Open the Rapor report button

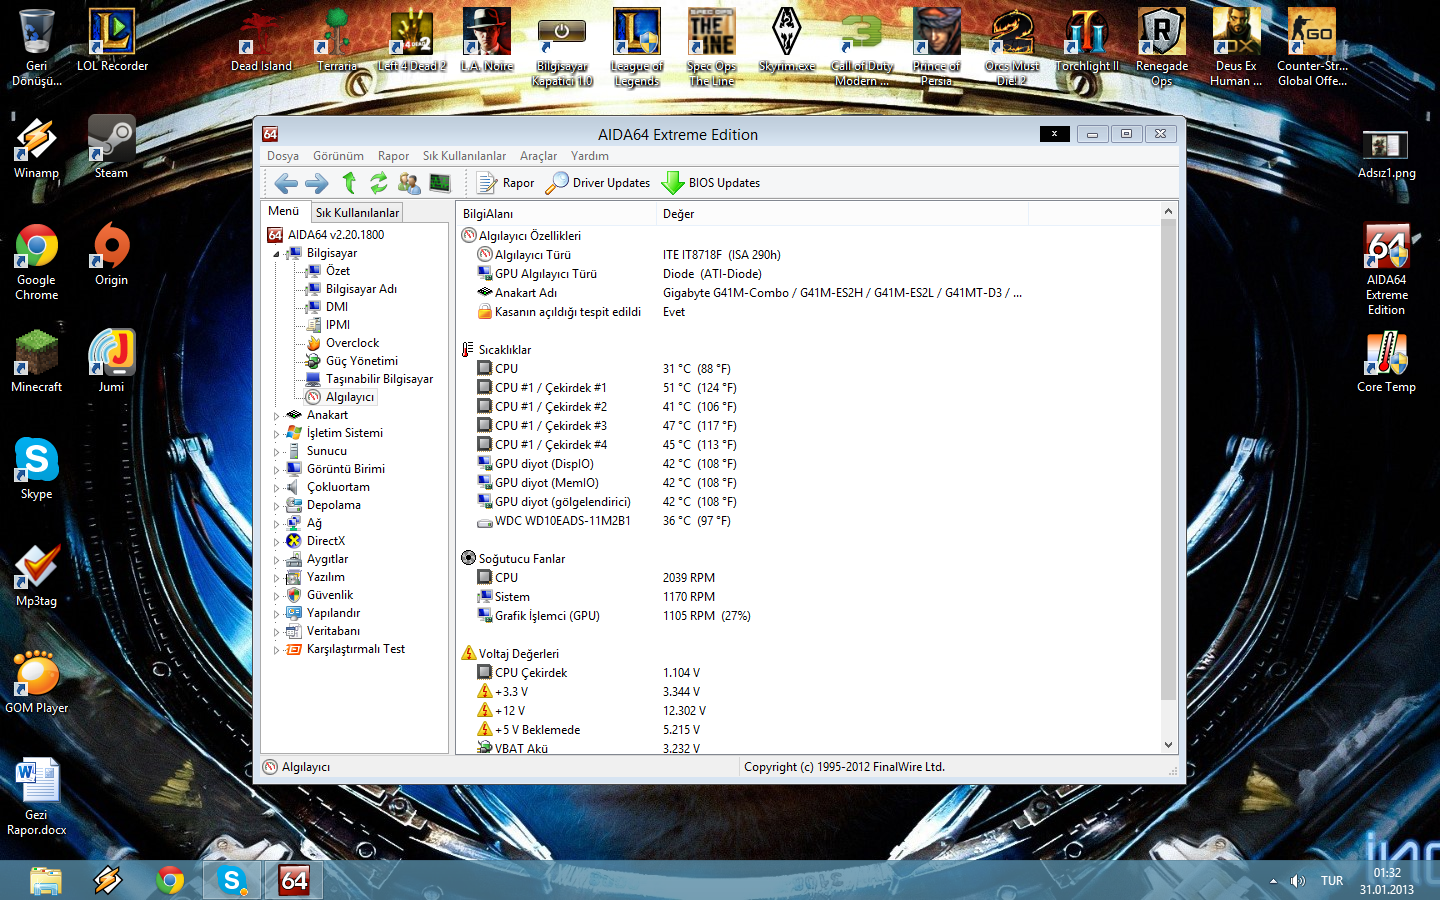(x=506, y=183)
